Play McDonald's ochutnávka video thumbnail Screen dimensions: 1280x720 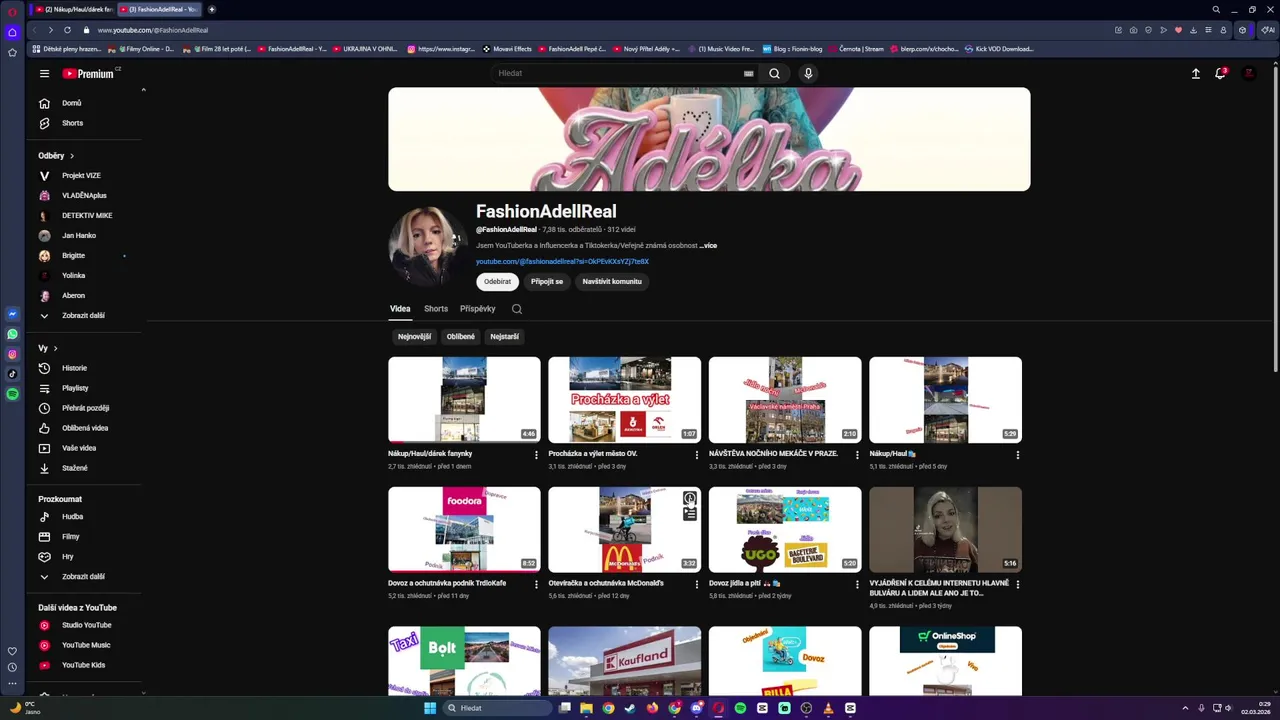coord(625,529)
